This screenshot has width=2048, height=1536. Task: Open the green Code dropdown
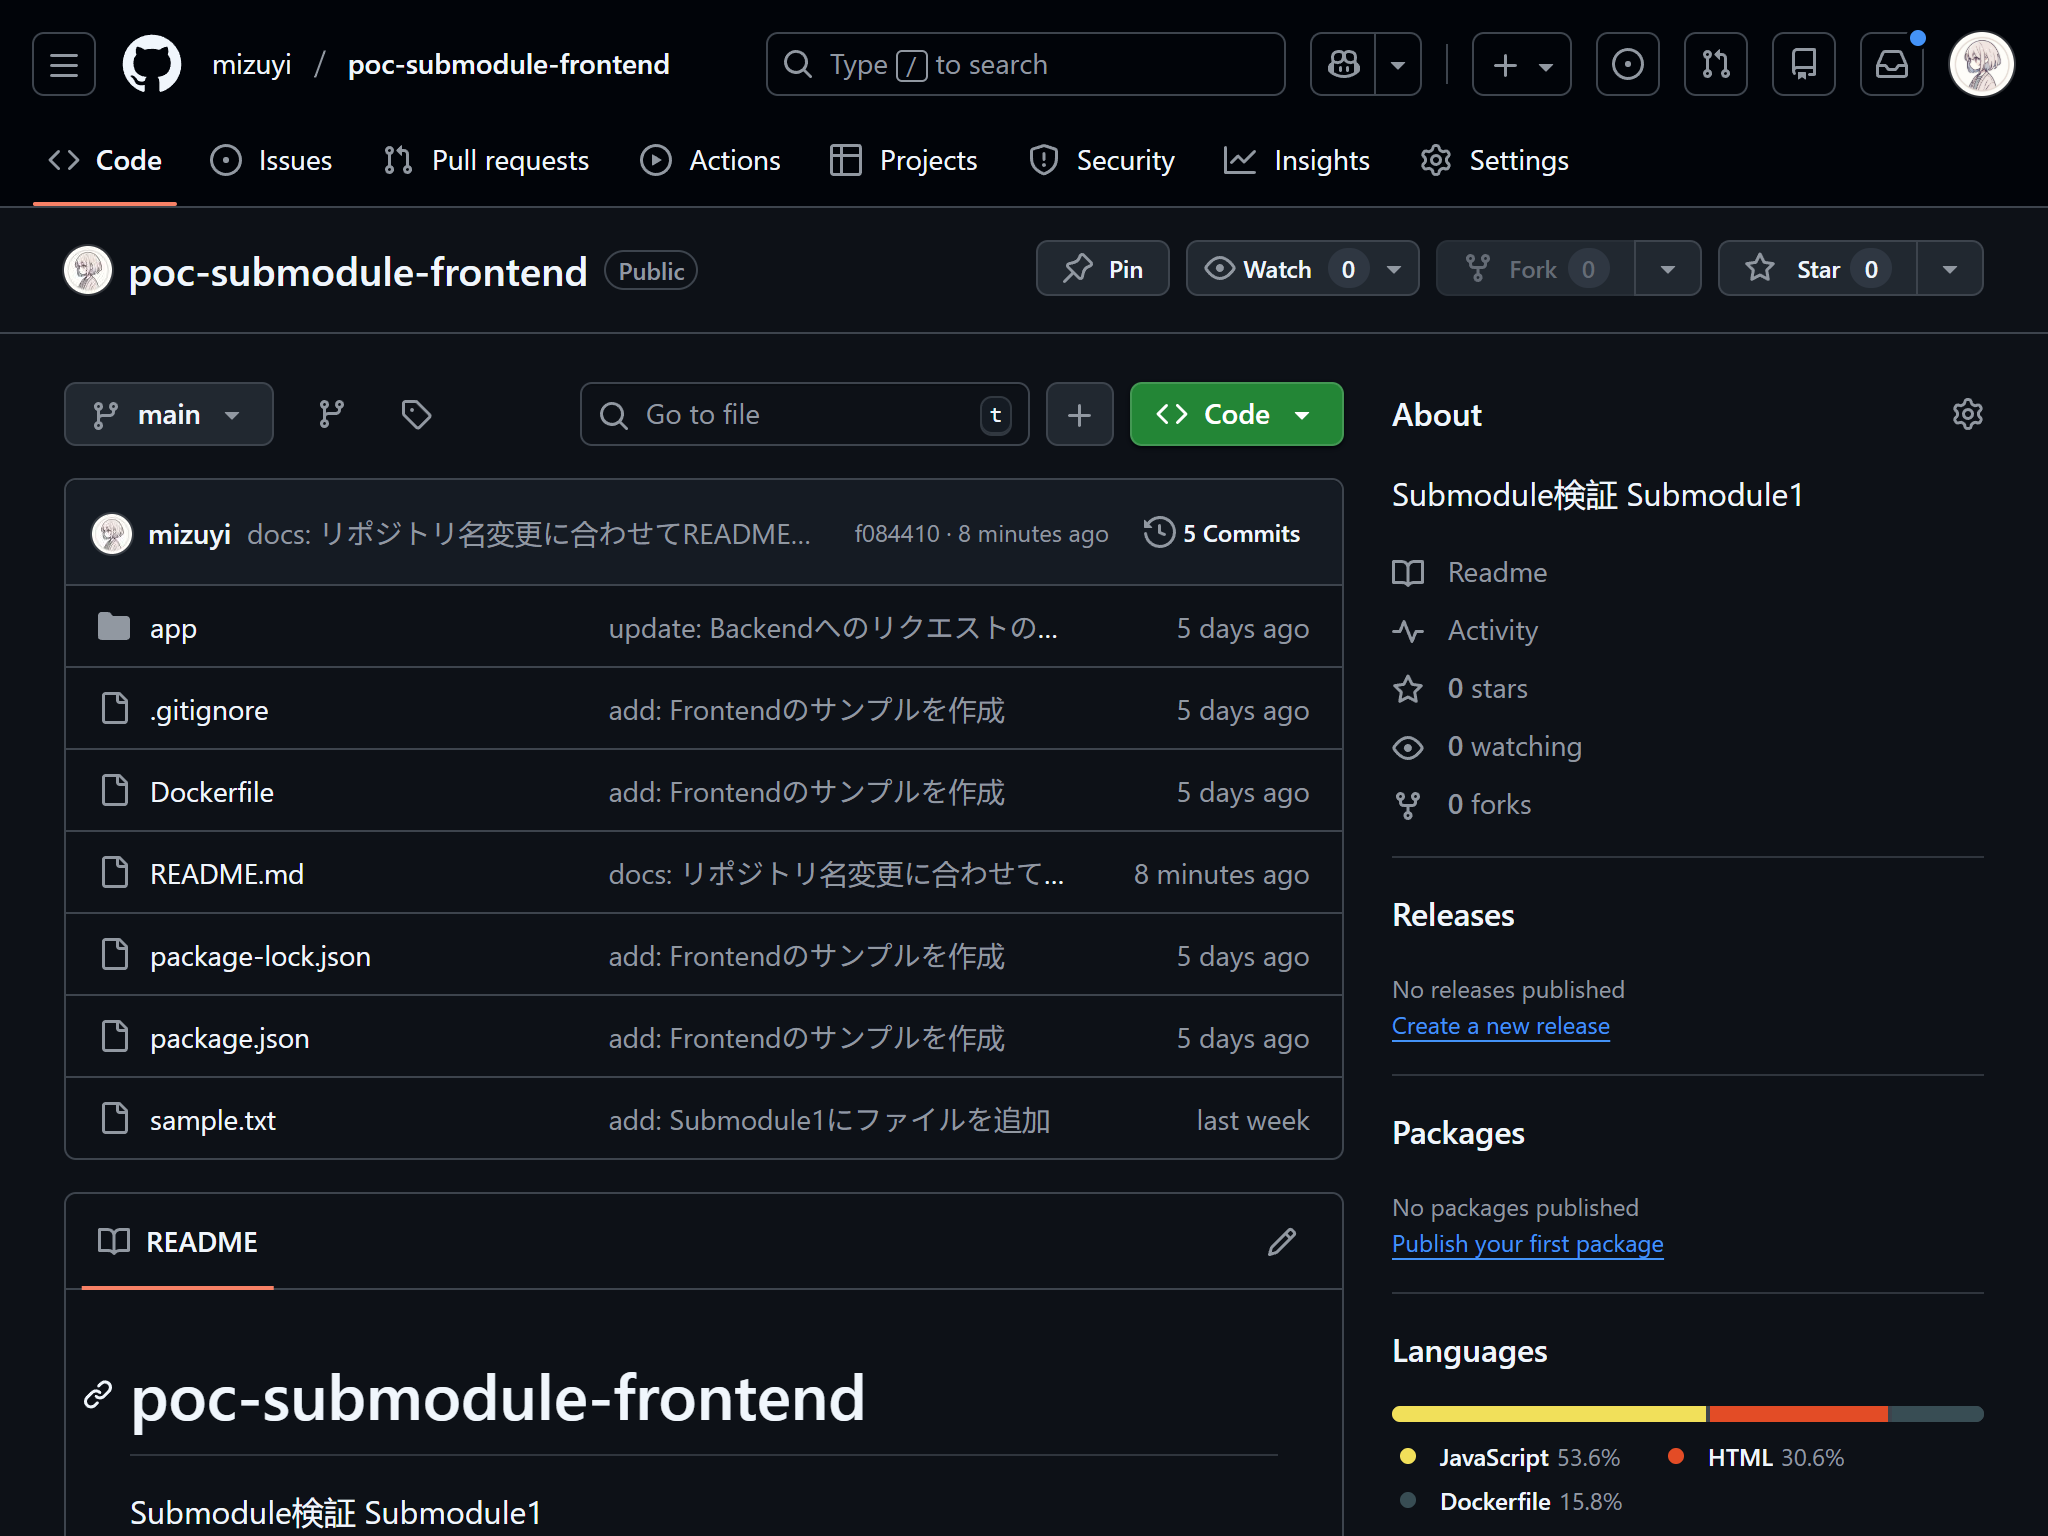pyautogui.click(x=1236, y=413)
